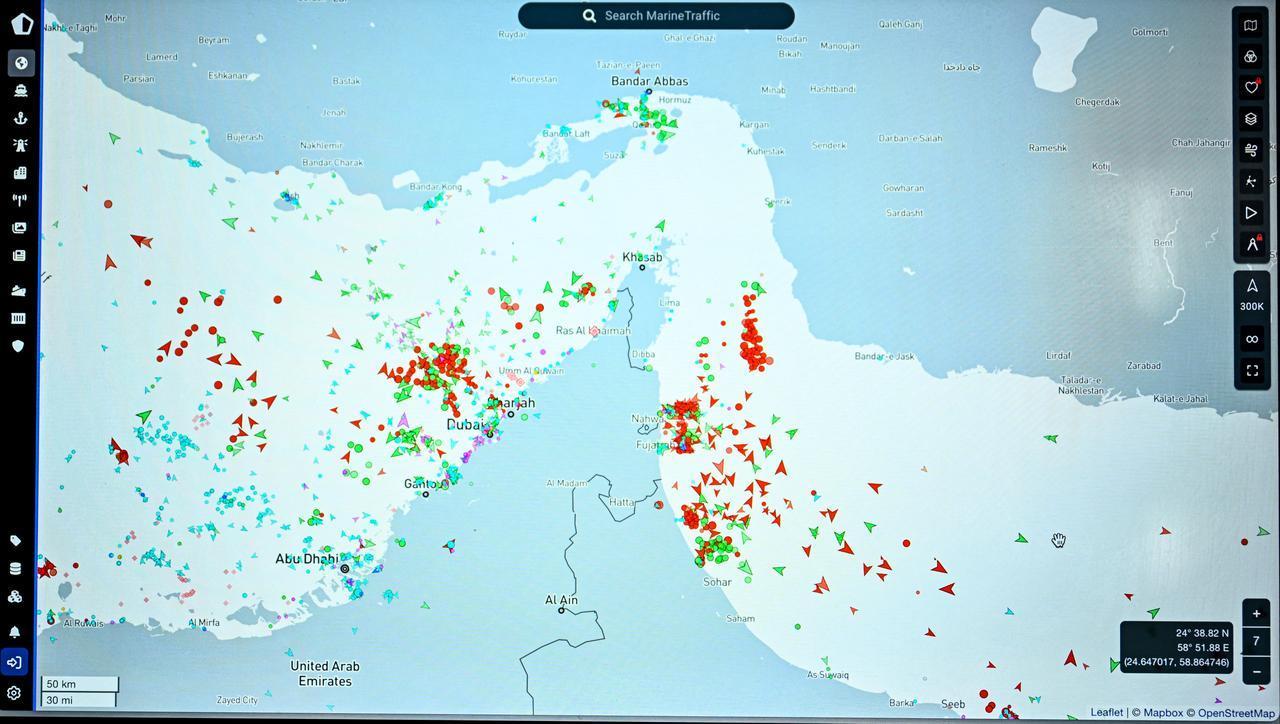Open the nautical guide book icon on right toolbar

pos(1251,25)
